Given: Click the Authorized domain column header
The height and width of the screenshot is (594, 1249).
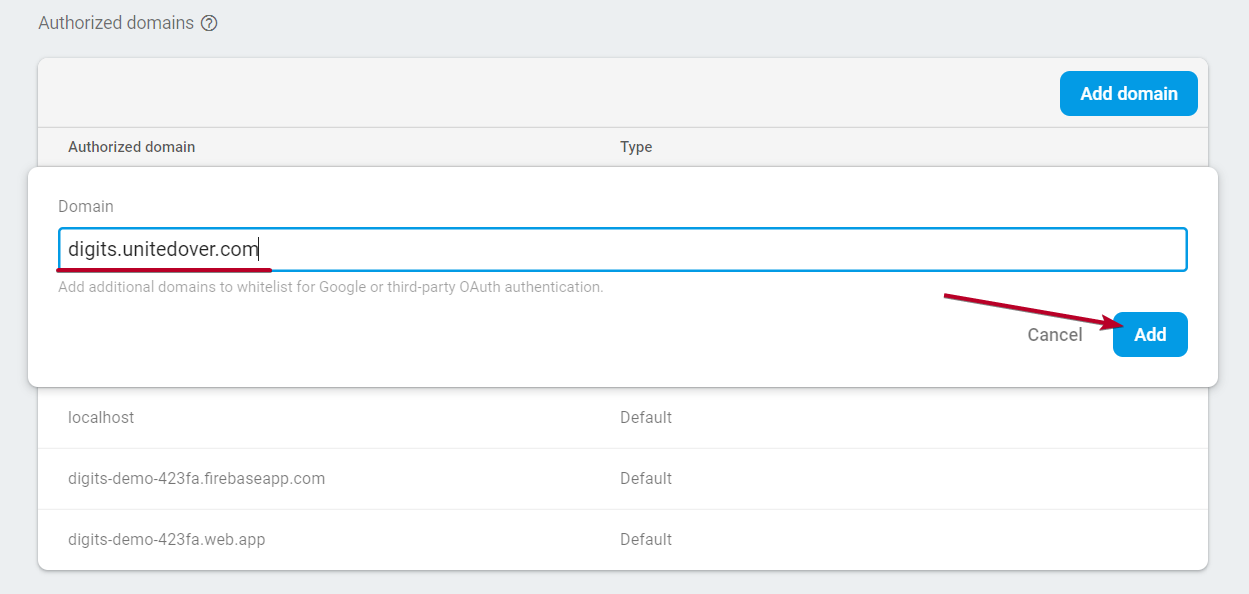Looking at the screenshot, I should pos(131,147).
